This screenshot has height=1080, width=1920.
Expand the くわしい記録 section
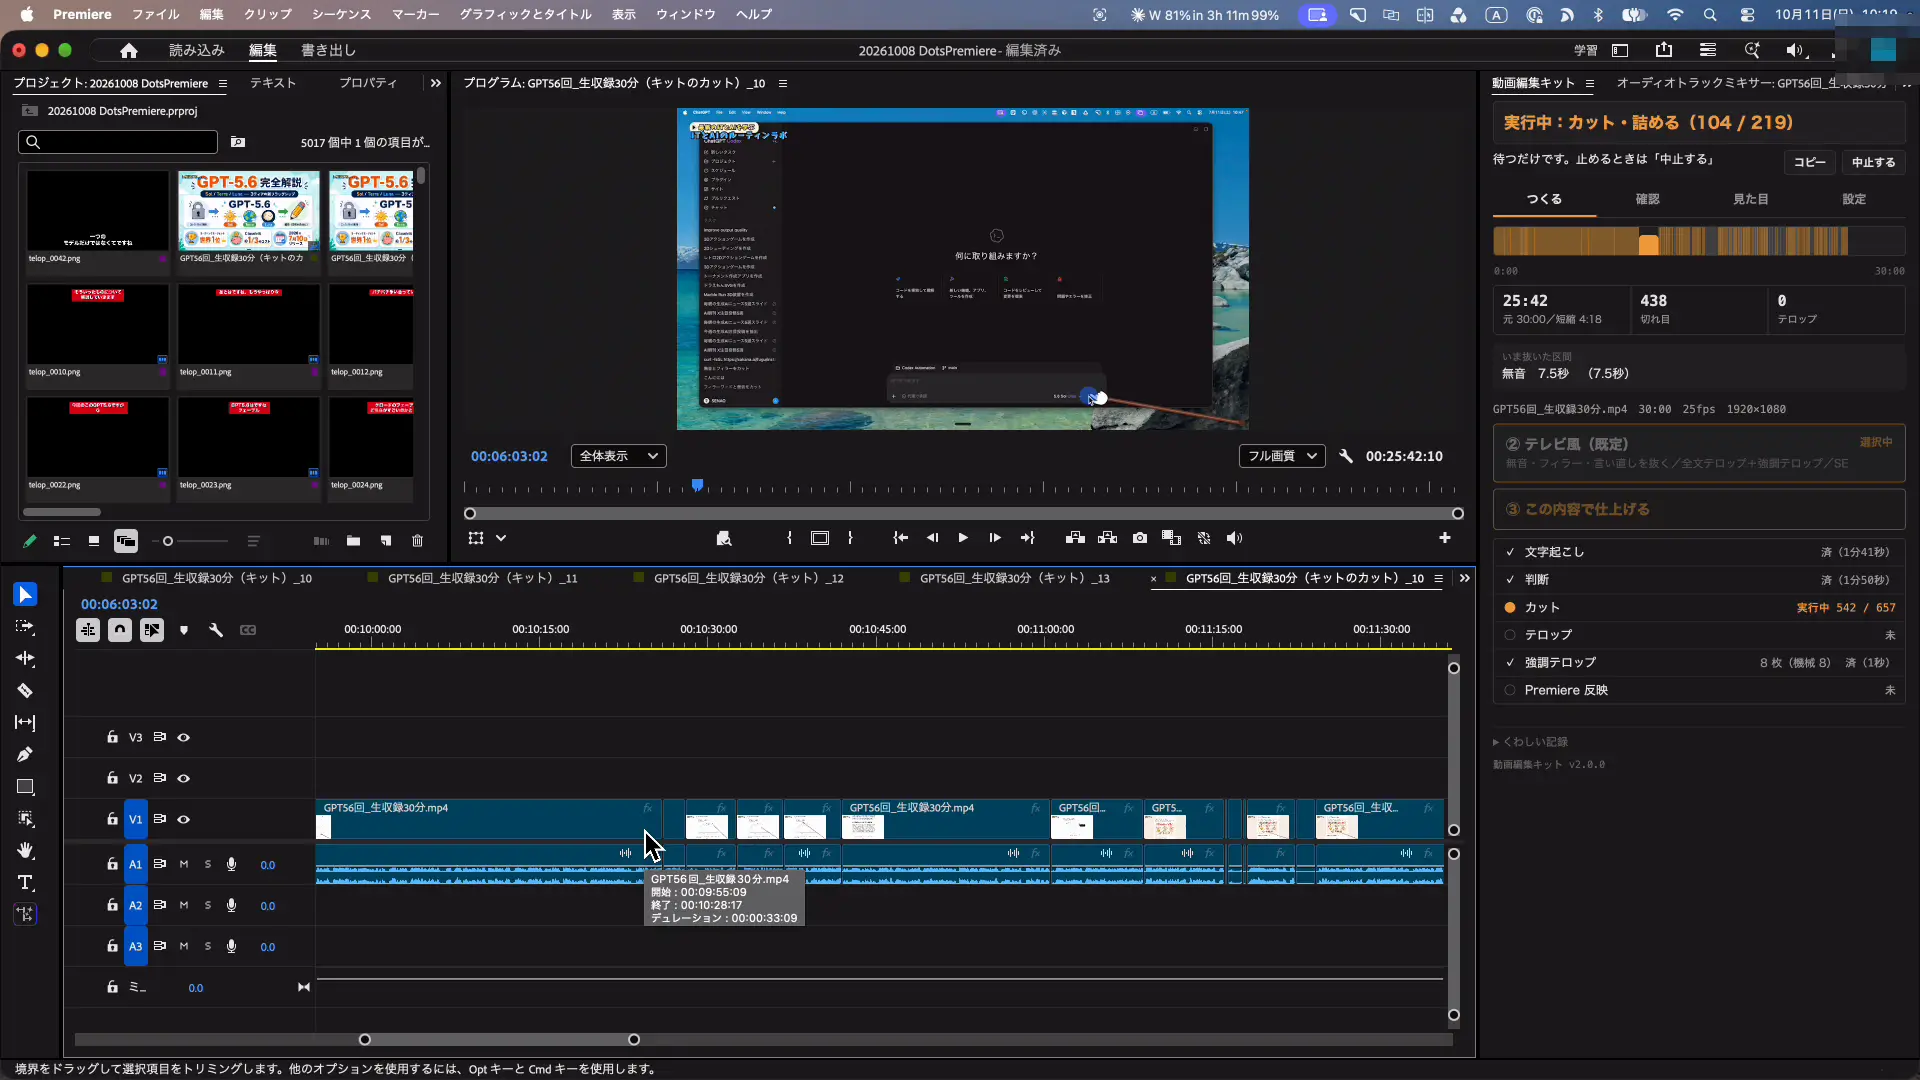coord(1530,742)
